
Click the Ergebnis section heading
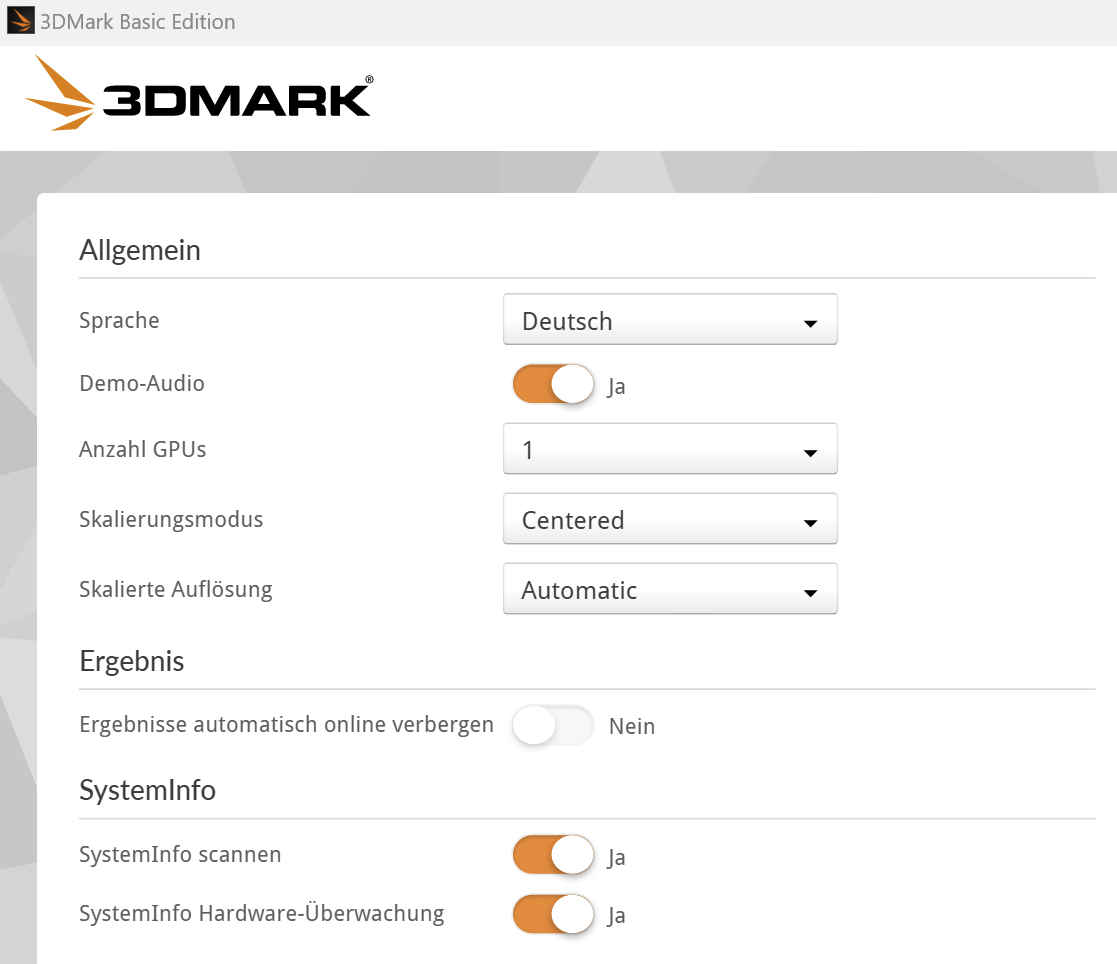132,662
